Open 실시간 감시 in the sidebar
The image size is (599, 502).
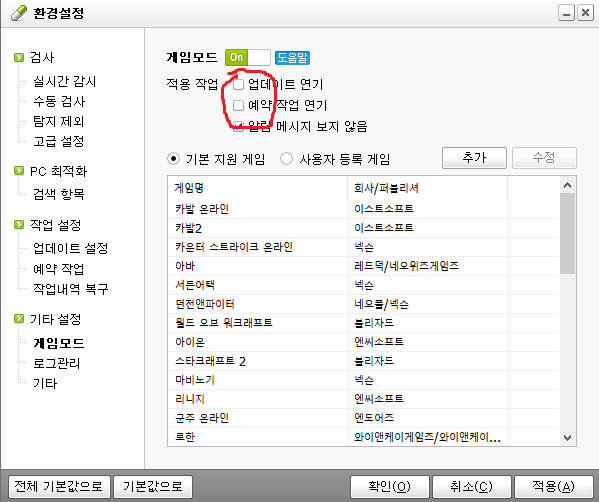65,81
